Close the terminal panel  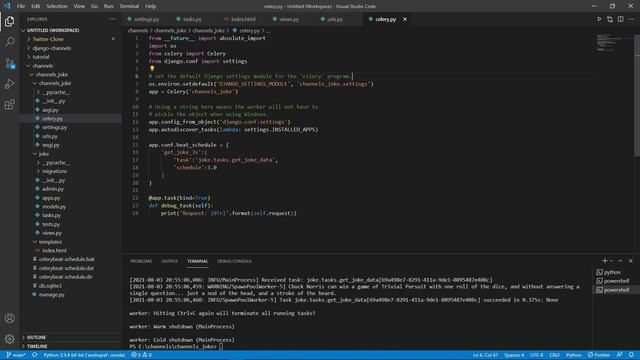(631, 261)
